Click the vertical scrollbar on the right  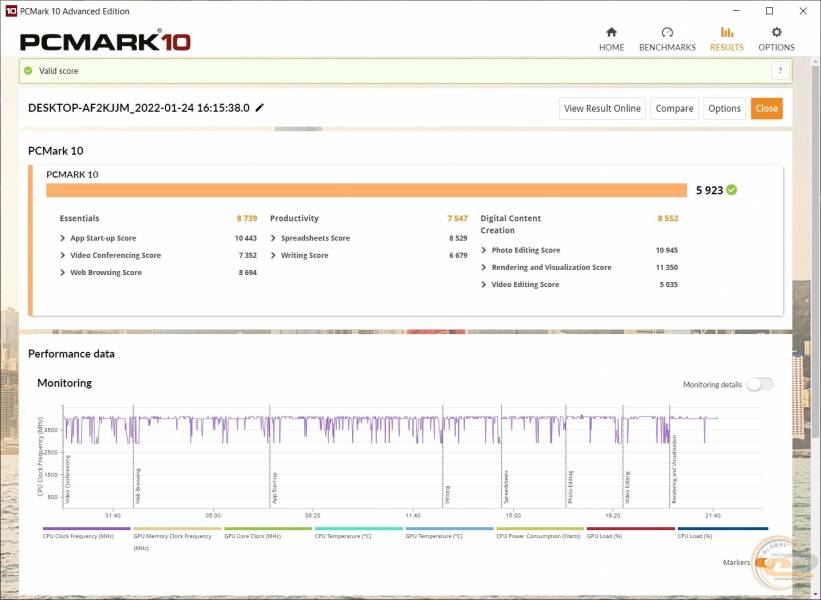pos(815,251)
